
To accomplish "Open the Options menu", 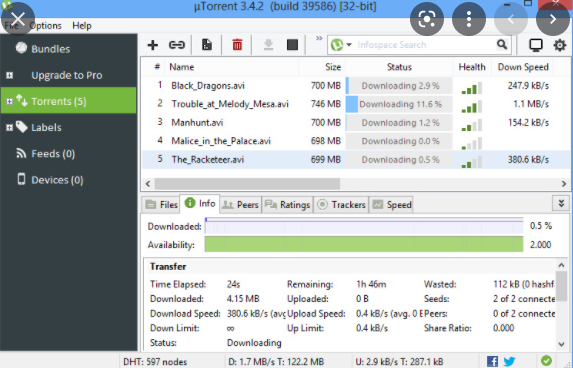I will click(45, 26).
